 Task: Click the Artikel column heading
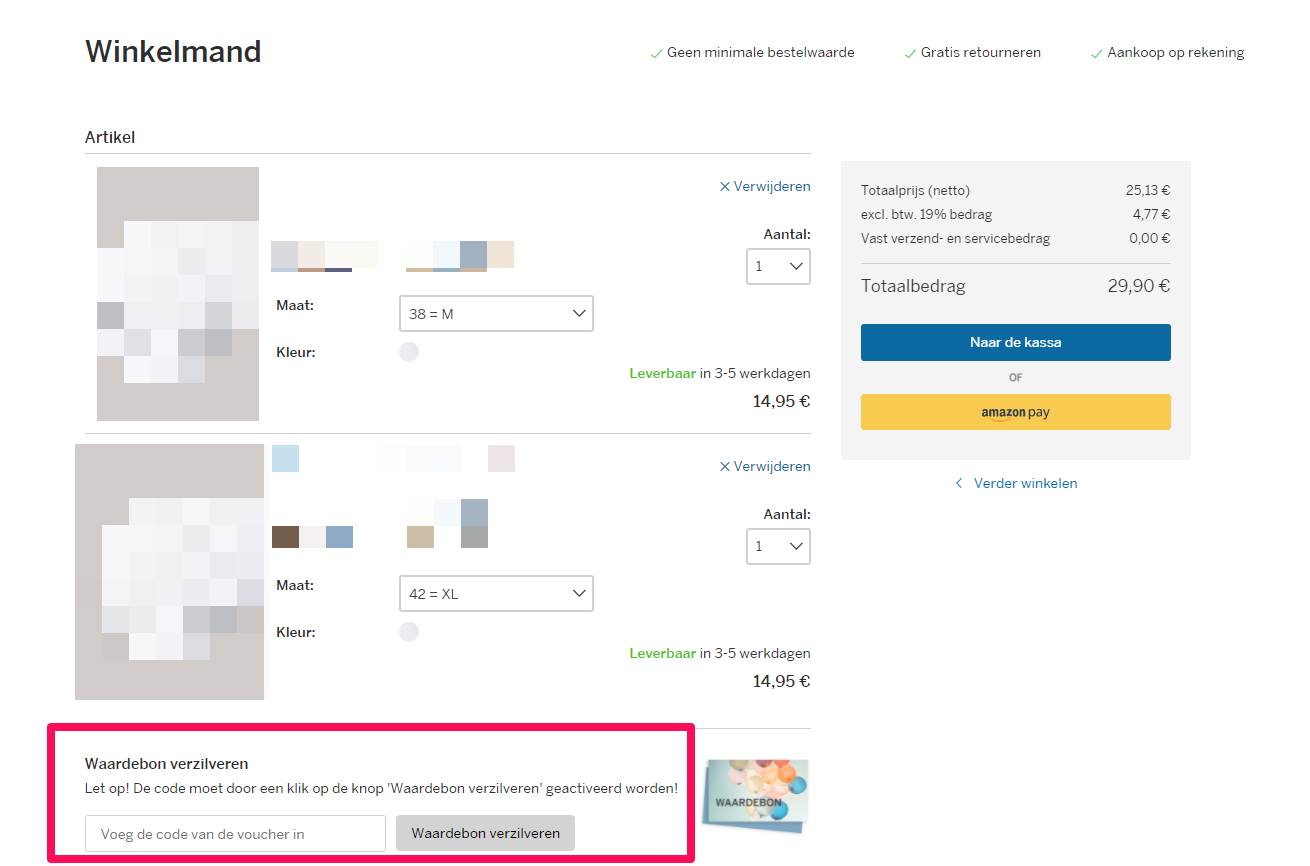tap(110, 137)
